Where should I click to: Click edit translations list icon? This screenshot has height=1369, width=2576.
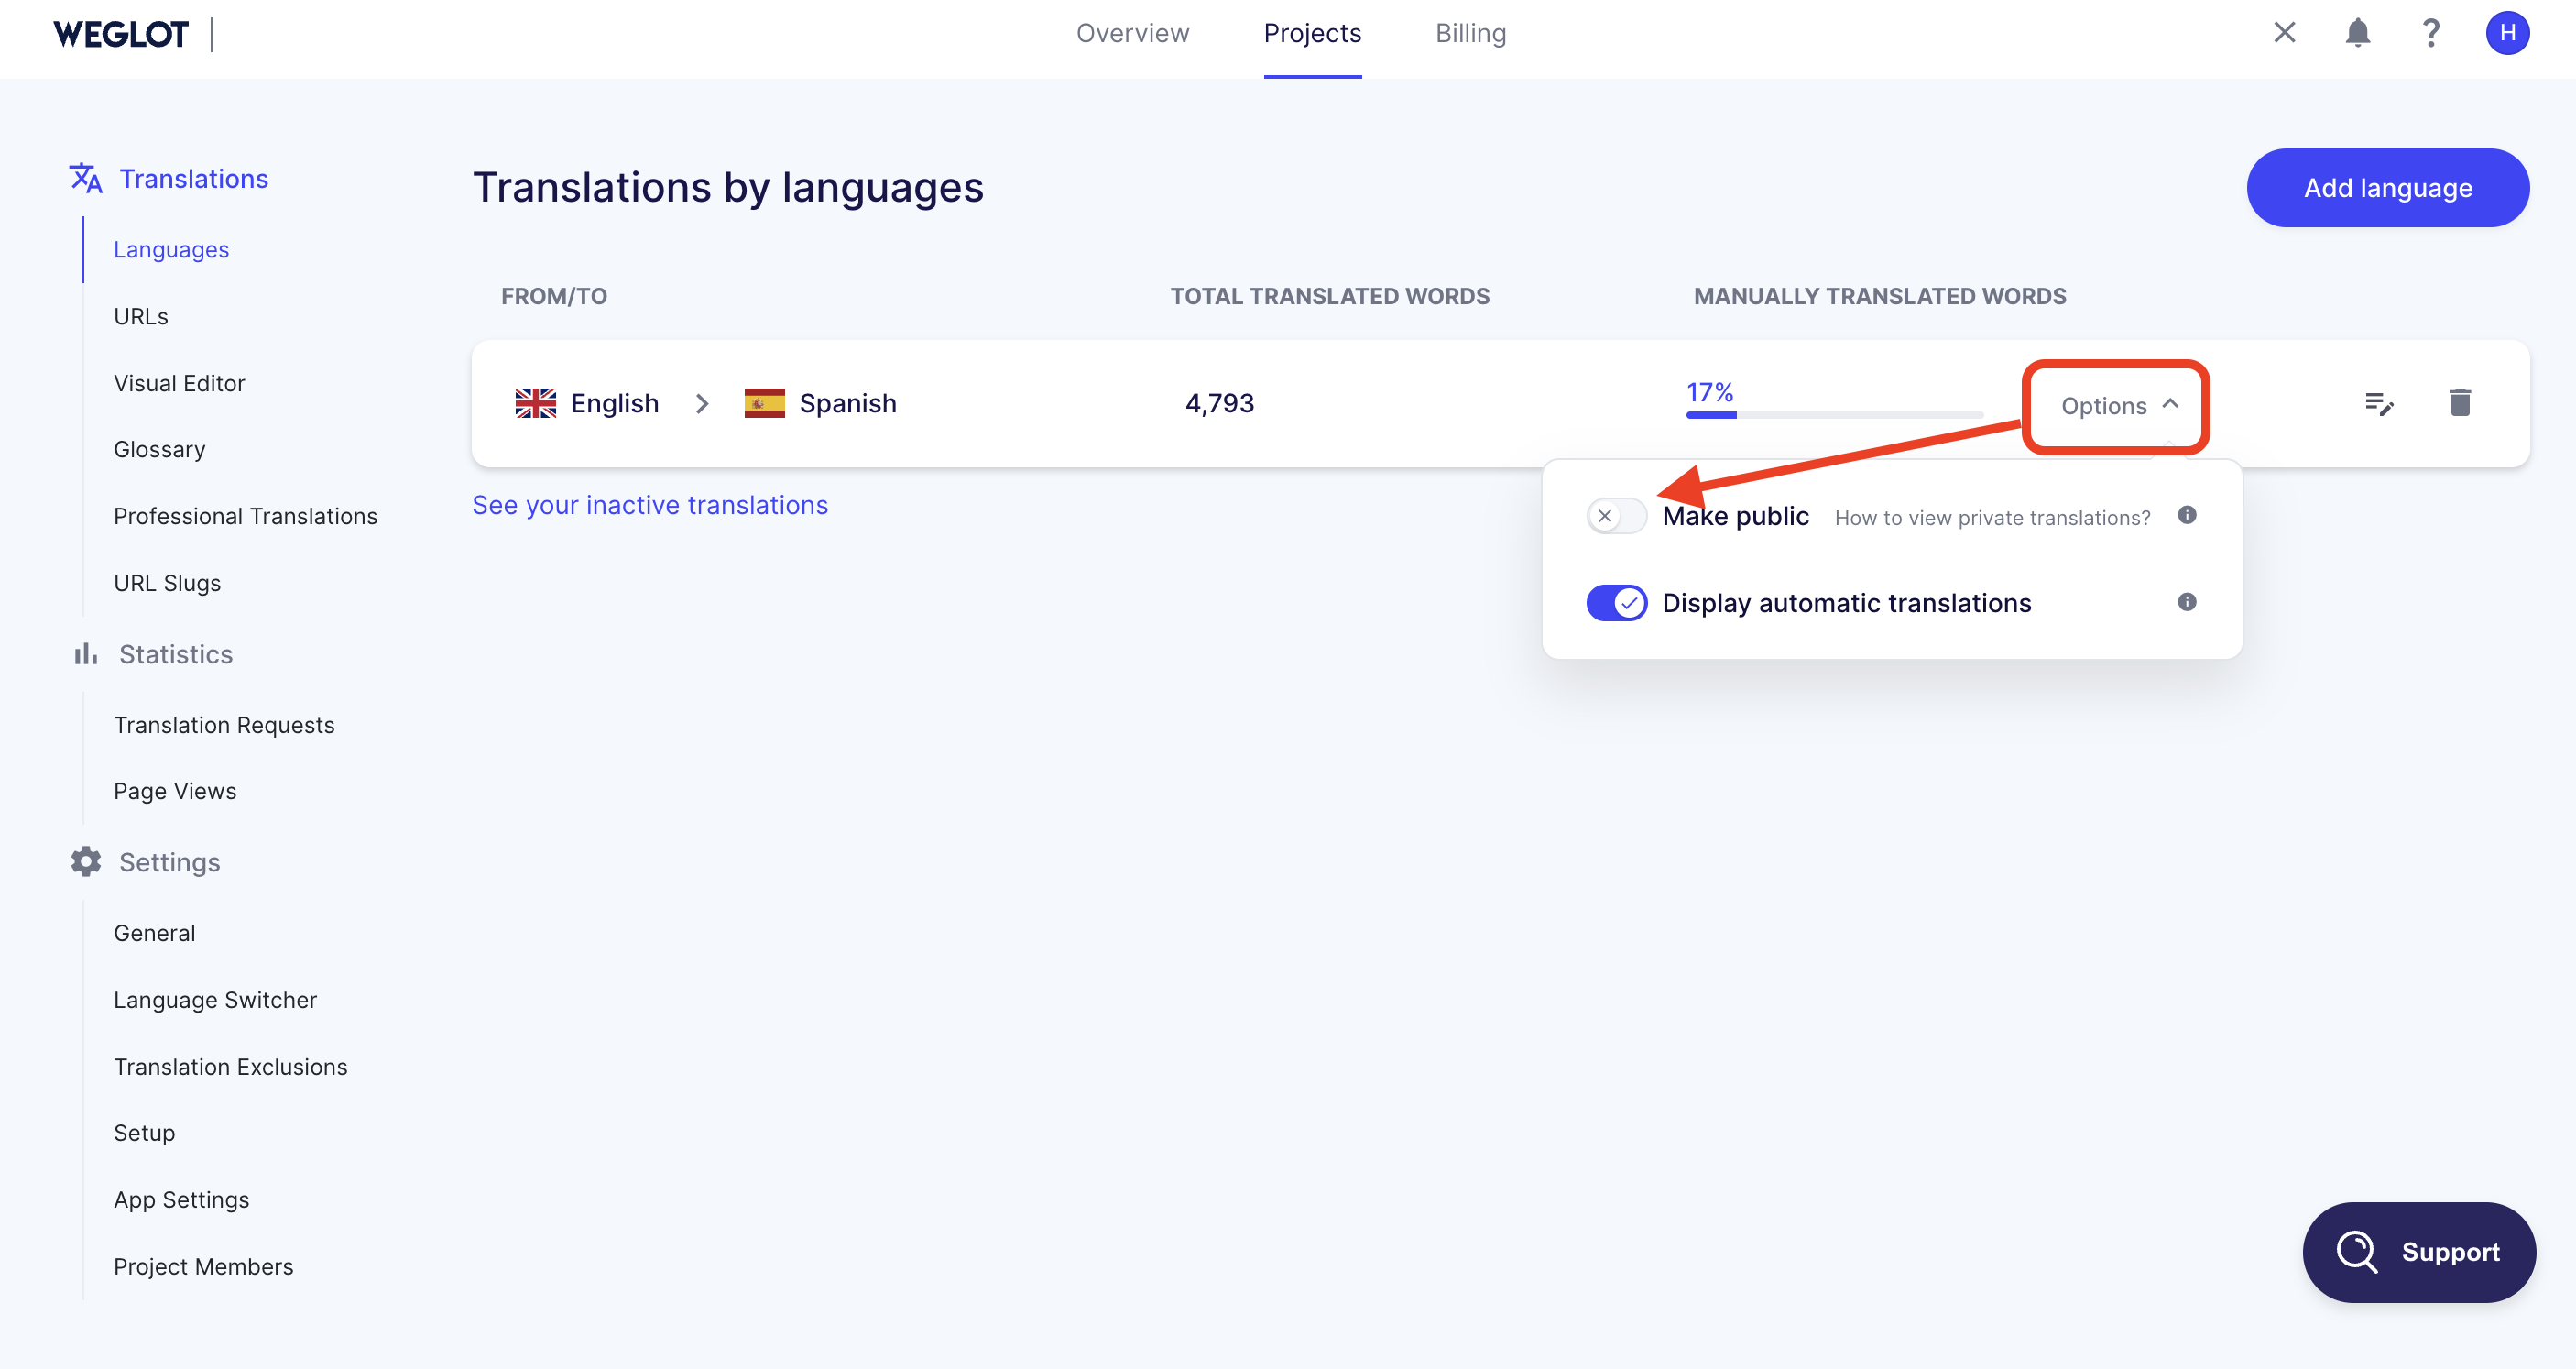click(2379, 402)
